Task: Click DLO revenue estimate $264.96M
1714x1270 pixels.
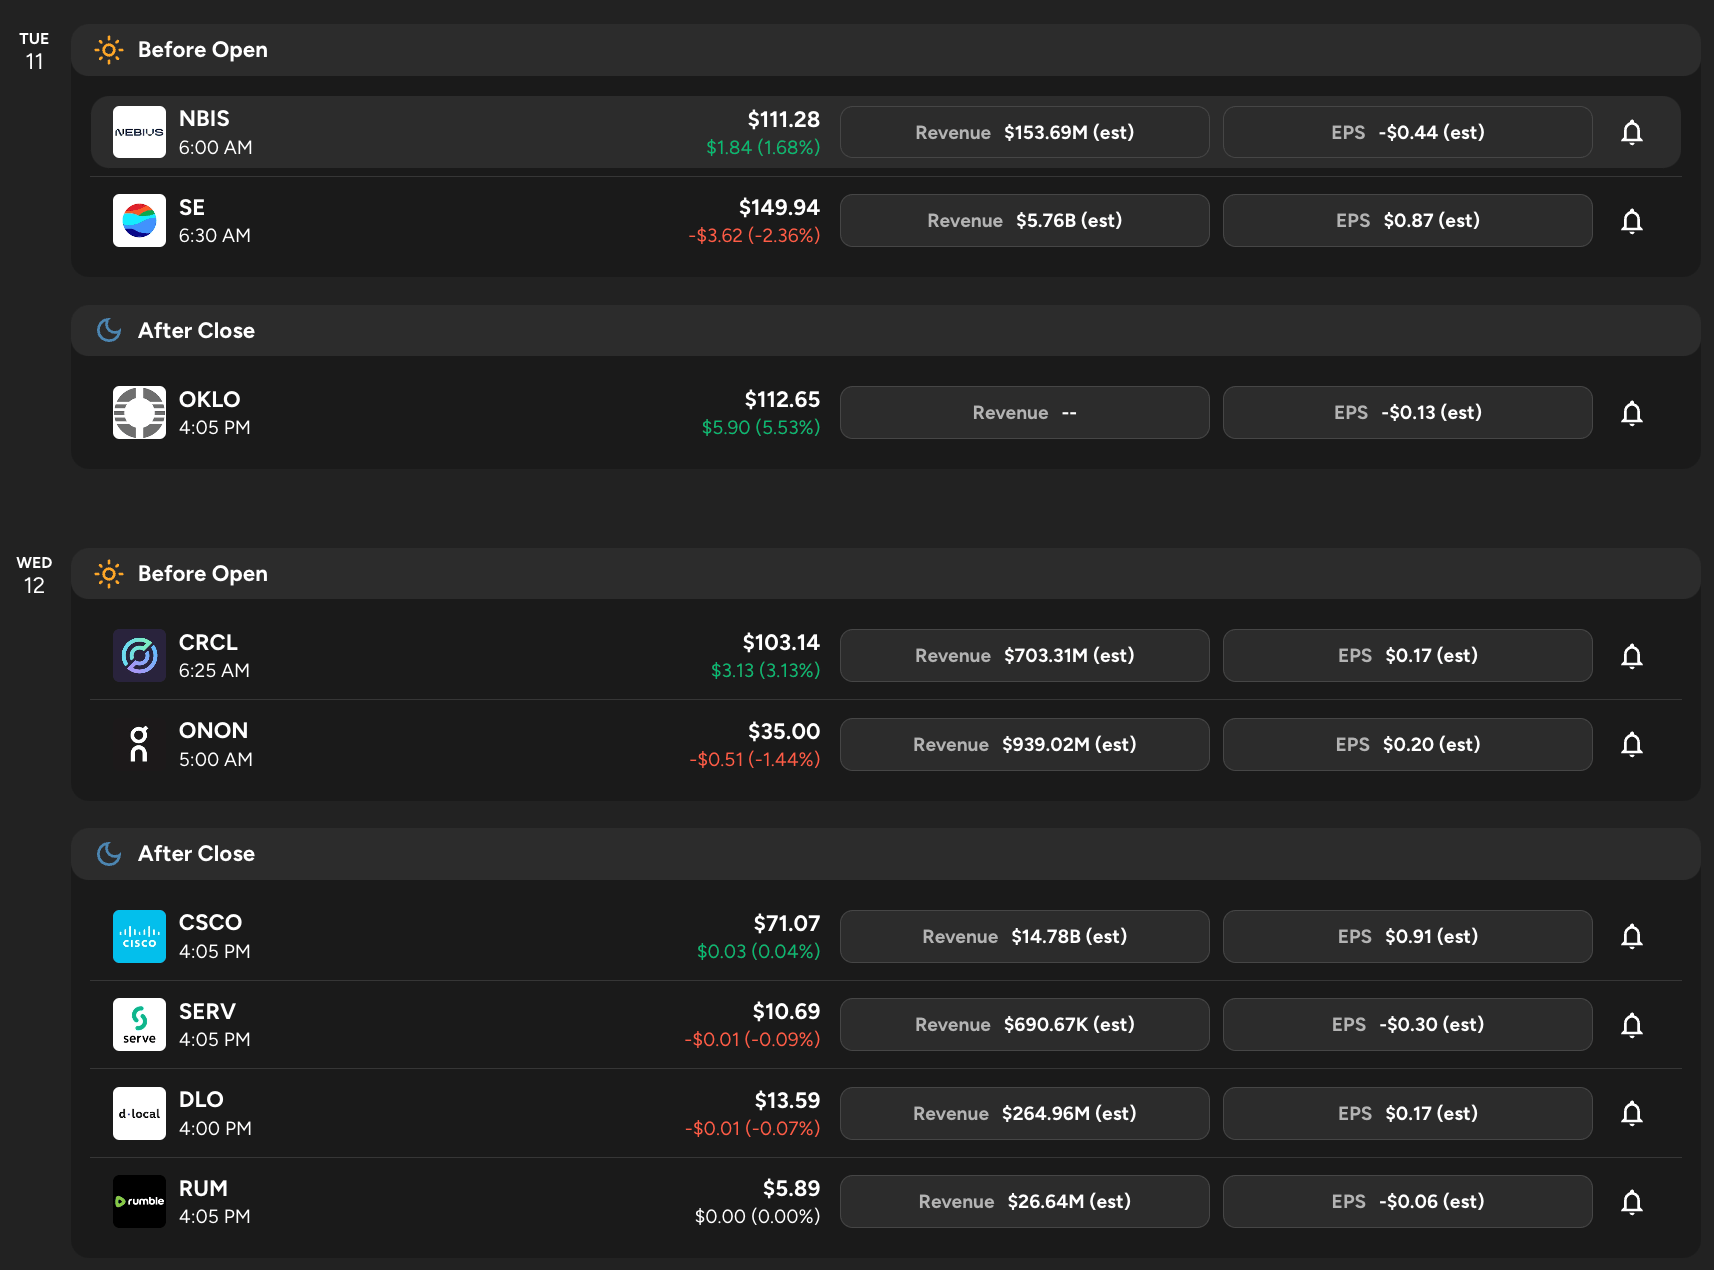Action: [1025, 1113]
